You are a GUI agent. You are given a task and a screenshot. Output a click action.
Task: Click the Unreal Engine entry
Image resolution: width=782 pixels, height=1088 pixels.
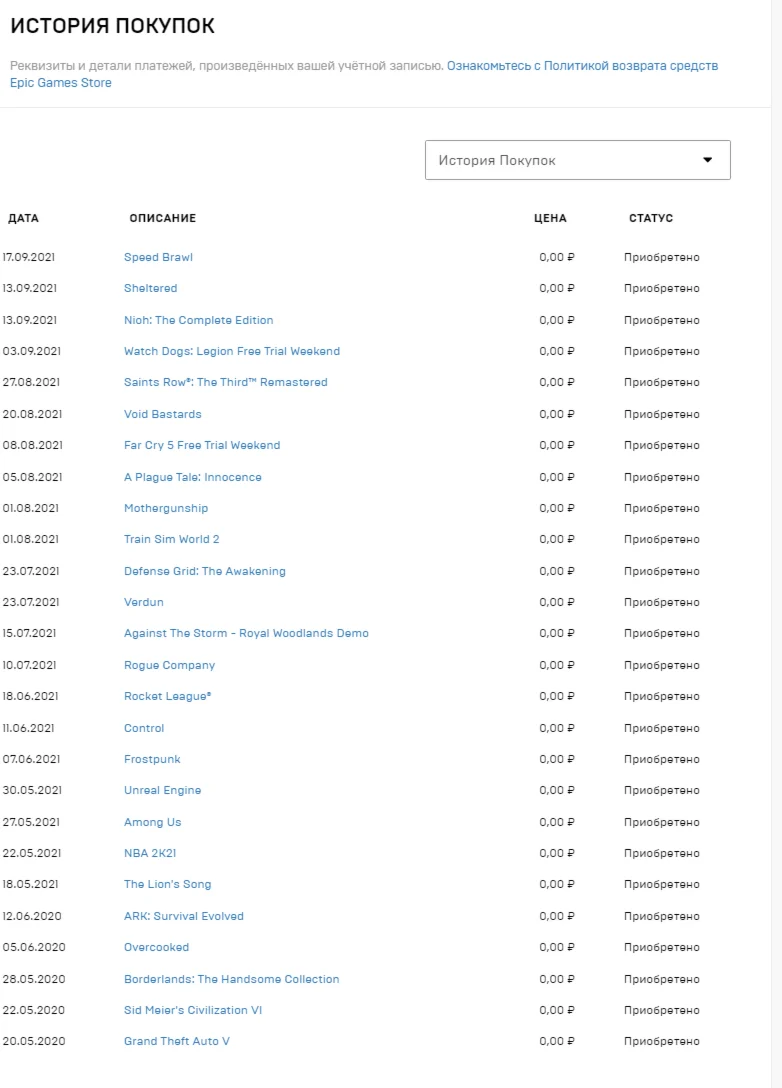pos(162,790)
